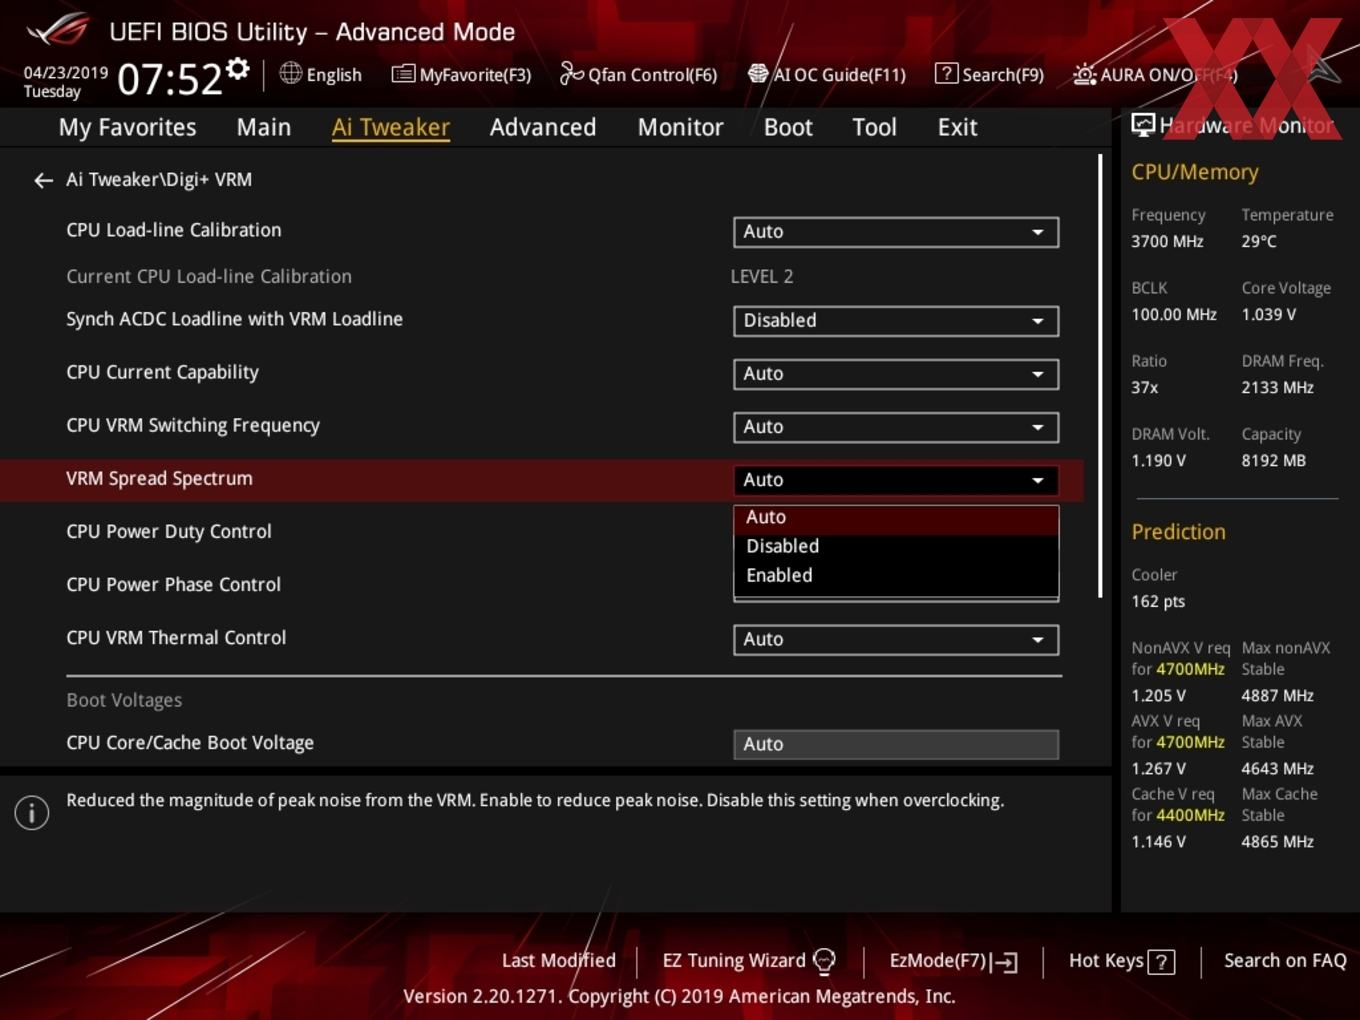Click the 1.267 V AVX voltage value
The height and width of the screenshot is (1020, 1360).
(1158, 768)
